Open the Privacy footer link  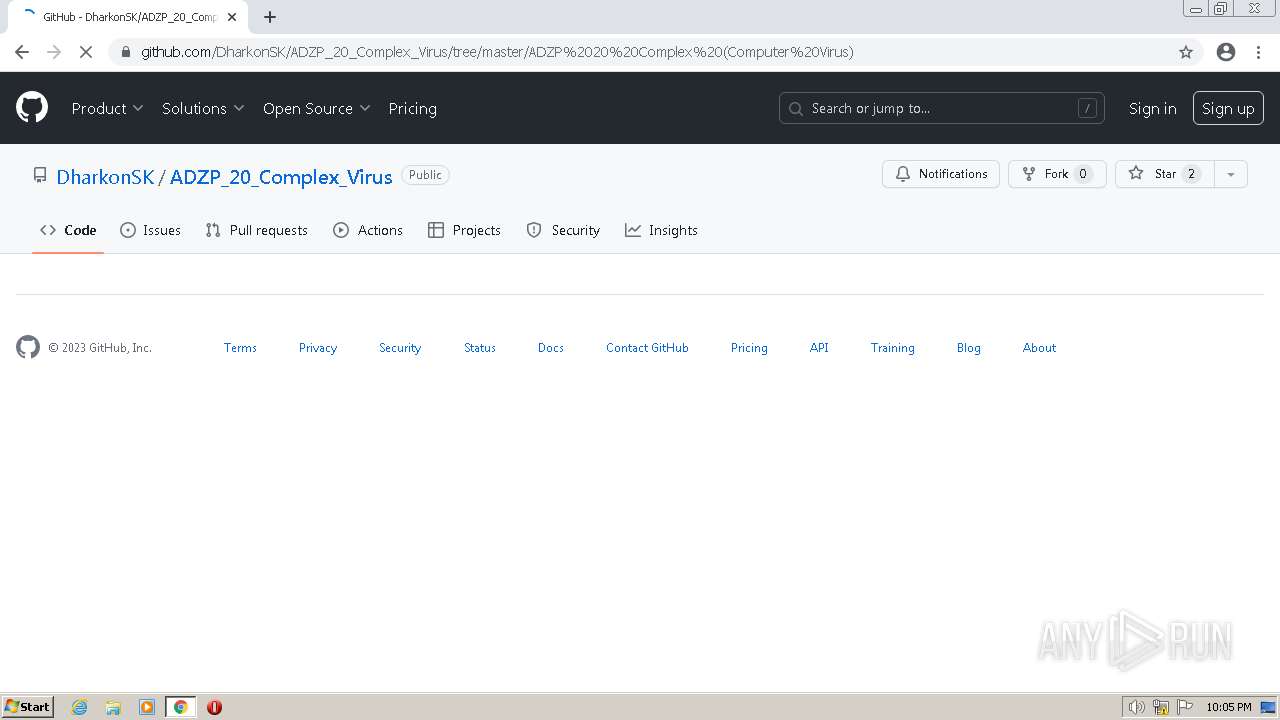[318, 348]
